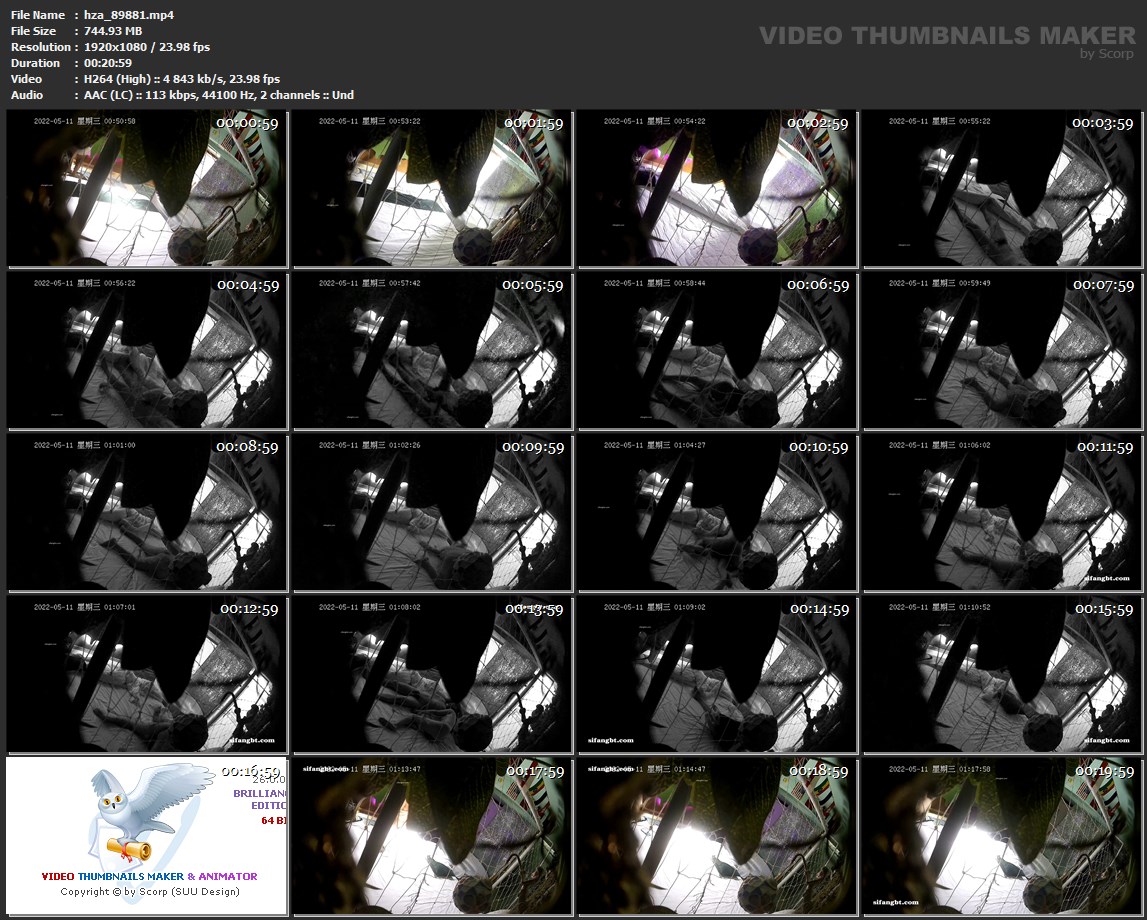Image resolution: width=1147 pixels, height=920 pixels.
Task: Choose the frame labeled 00:07:59
Action: [x=1002, y=351]
